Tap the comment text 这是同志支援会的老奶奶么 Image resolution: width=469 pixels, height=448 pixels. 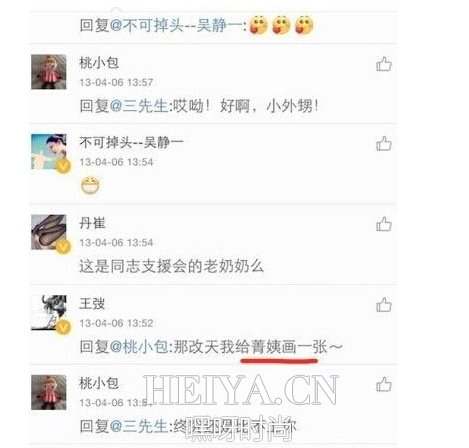[x=172, y=266]
